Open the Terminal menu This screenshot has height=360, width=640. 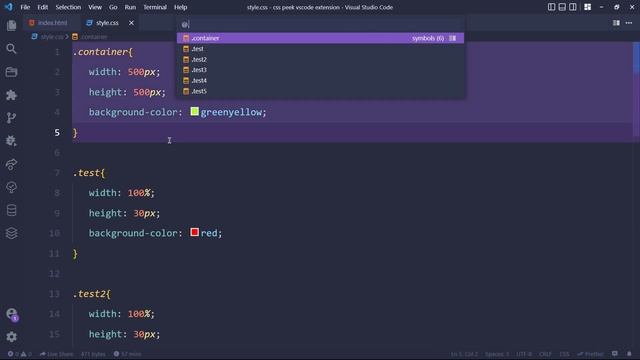(x=155, y=7)
